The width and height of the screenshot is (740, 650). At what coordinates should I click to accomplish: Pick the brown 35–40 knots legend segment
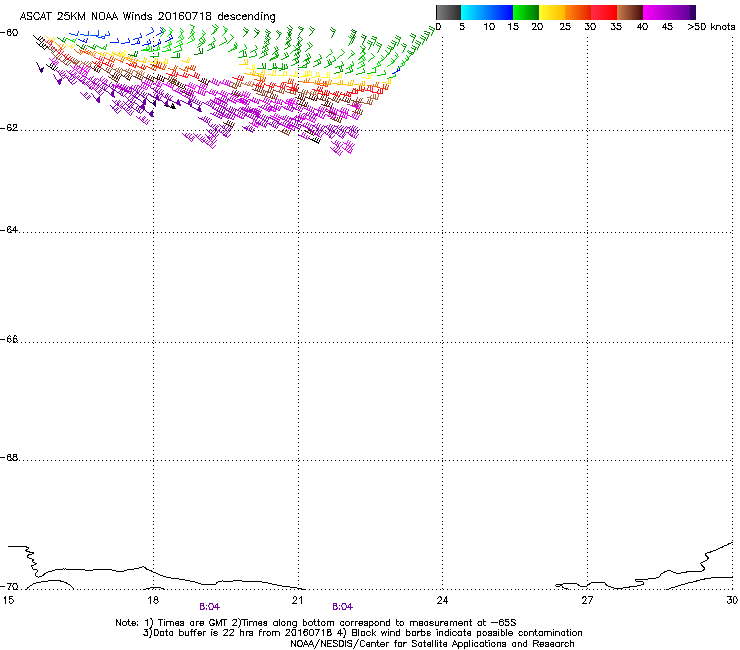(630, 12)
